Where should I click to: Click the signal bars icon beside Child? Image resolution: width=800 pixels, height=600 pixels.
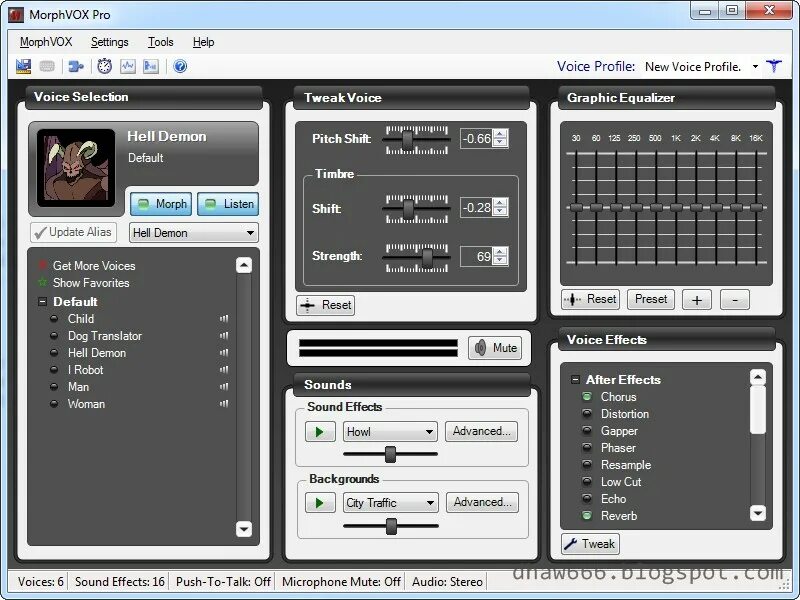pyautogui.click(x=224, y=319)
